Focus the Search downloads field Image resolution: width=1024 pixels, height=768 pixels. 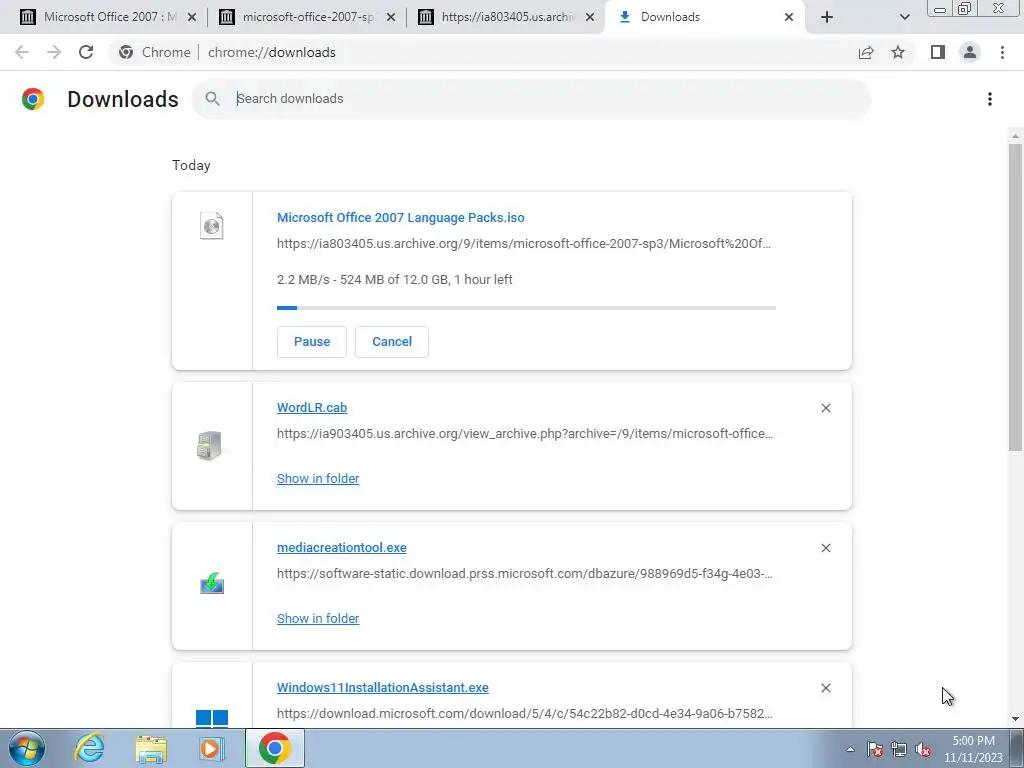pos(532,99)
